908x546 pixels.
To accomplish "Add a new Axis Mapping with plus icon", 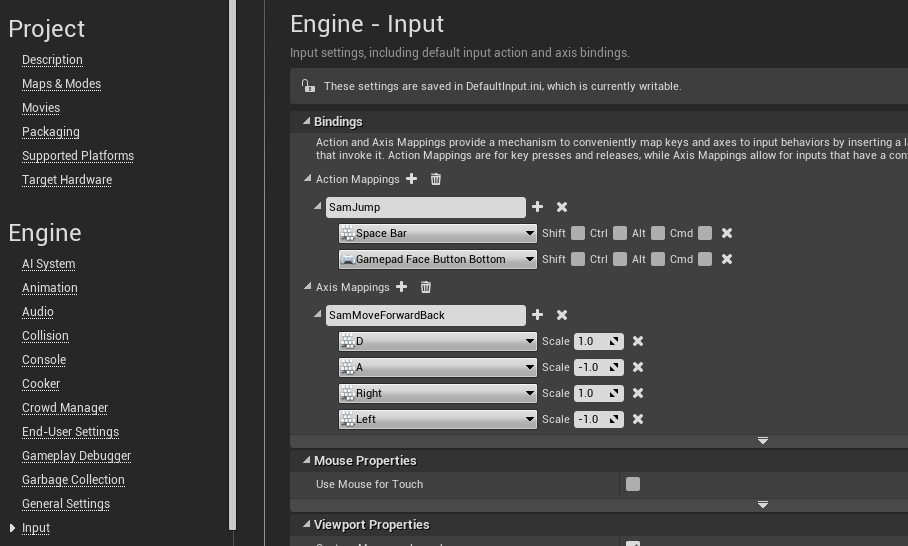I will point(402,287).
